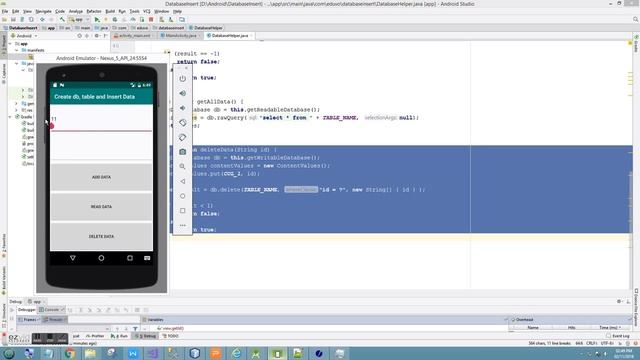Select the DatabaseHelper.java editor tab
This screenshot has height=360, width=640.
coord(229,36)
